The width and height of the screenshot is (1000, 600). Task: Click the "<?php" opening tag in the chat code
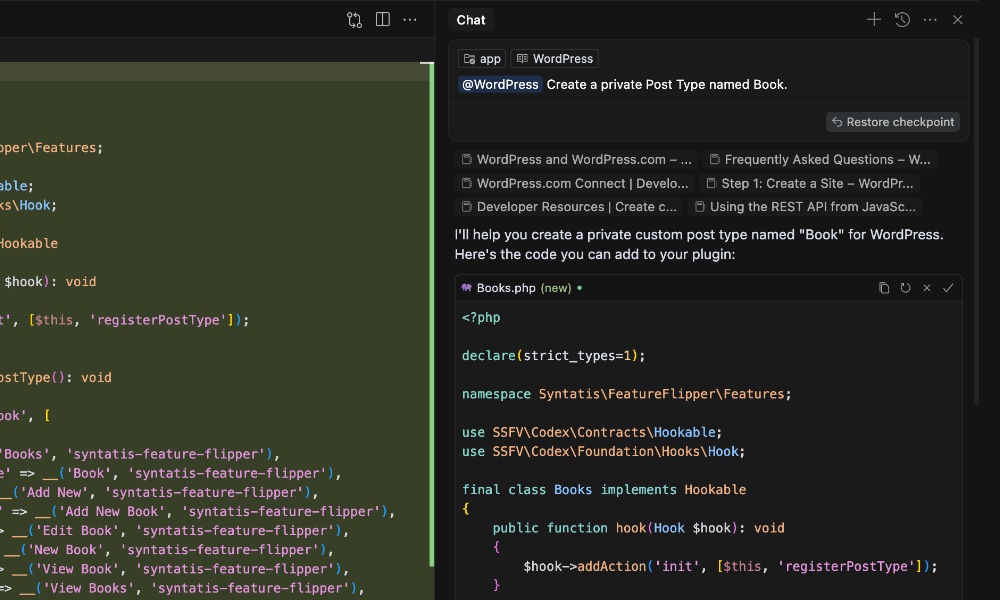point(481,318)
